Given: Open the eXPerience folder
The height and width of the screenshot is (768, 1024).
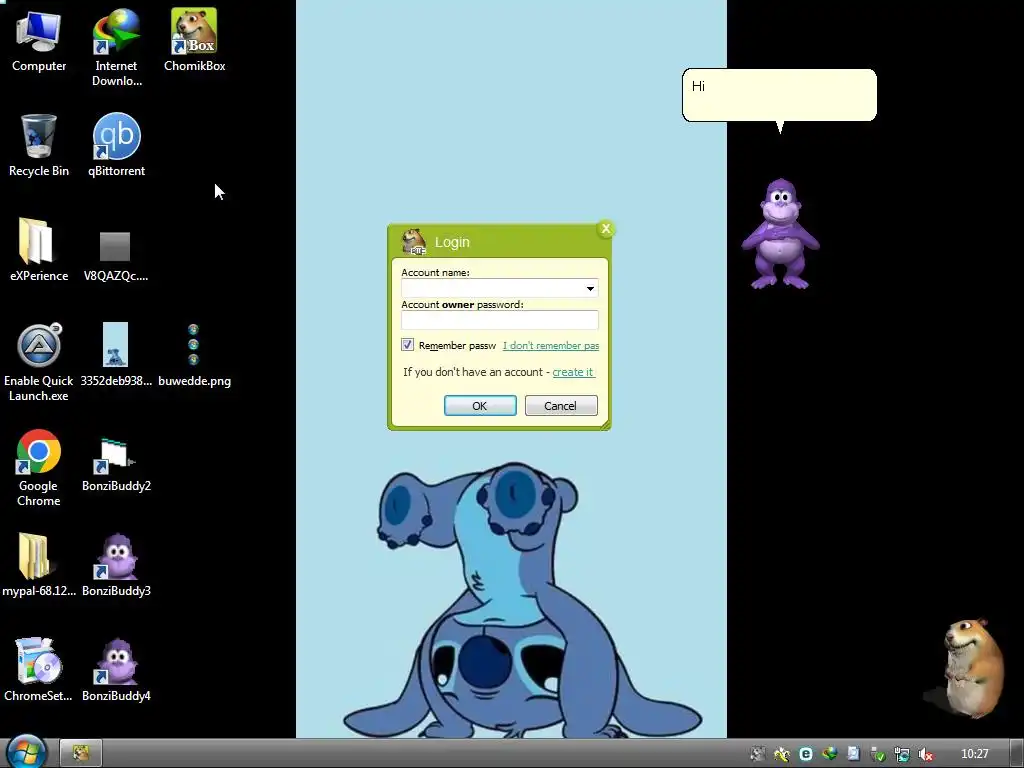Looking at the screenshot, I should 39,251.
